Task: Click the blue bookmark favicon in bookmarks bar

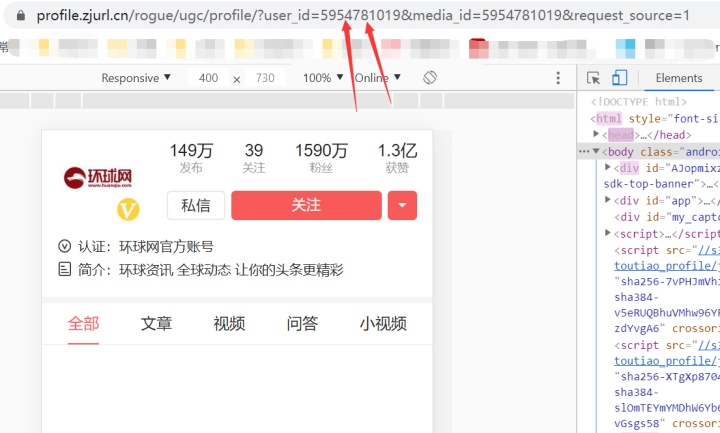Action: (x=625, y=48)
